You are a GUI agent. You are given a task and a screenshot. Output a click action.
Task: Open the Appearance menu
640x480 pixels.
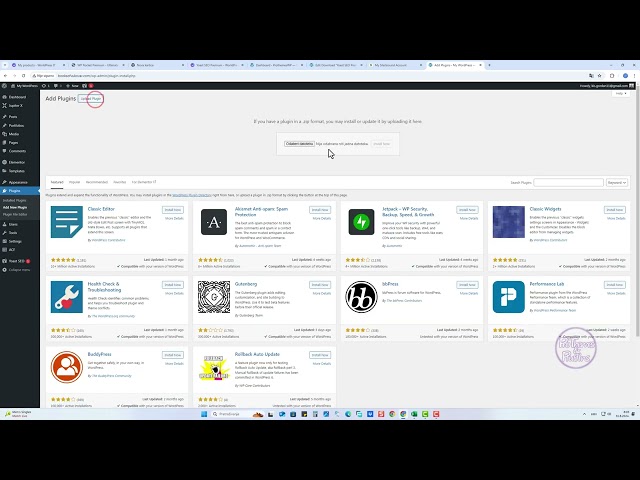coord(18,182)
